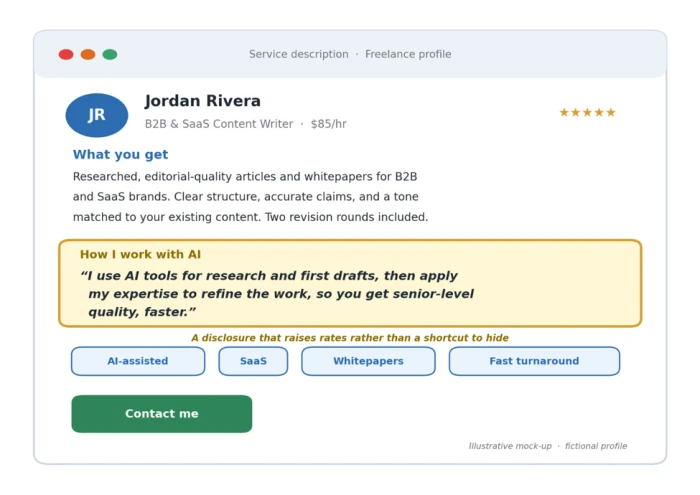Click the JR avatar circle
Viewport: 700px width, 495px height.
click(x=97, y=115)
